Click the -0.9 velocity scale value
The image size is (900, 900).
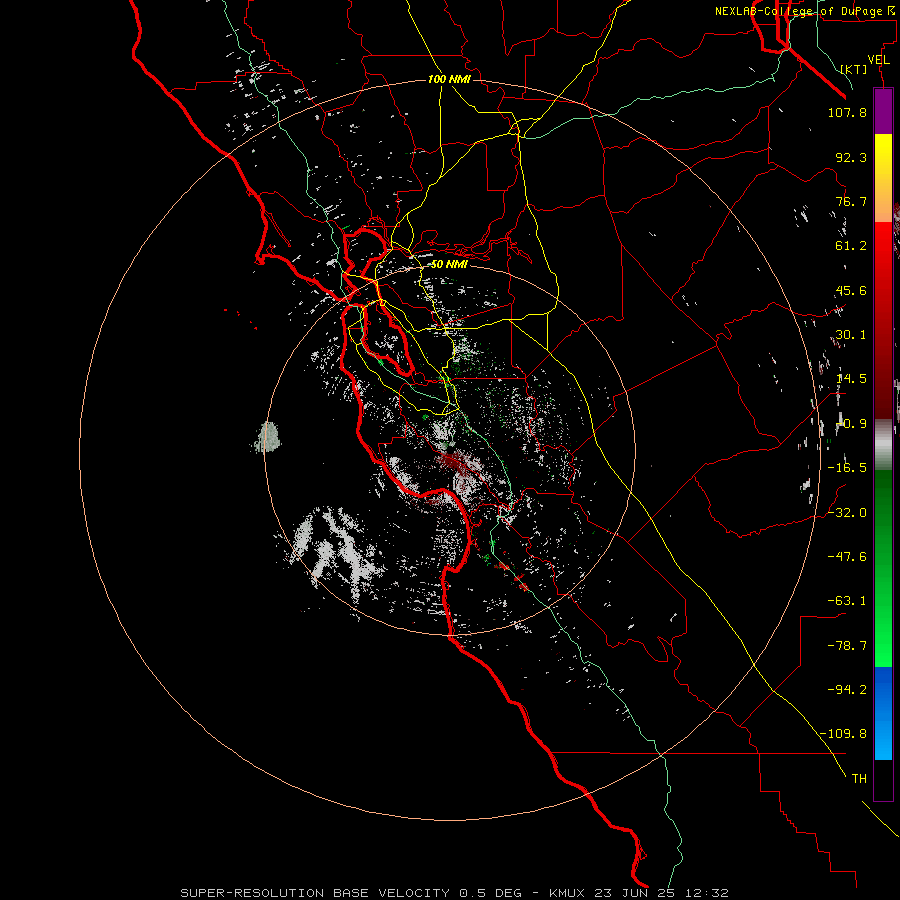tap(851, 424)
